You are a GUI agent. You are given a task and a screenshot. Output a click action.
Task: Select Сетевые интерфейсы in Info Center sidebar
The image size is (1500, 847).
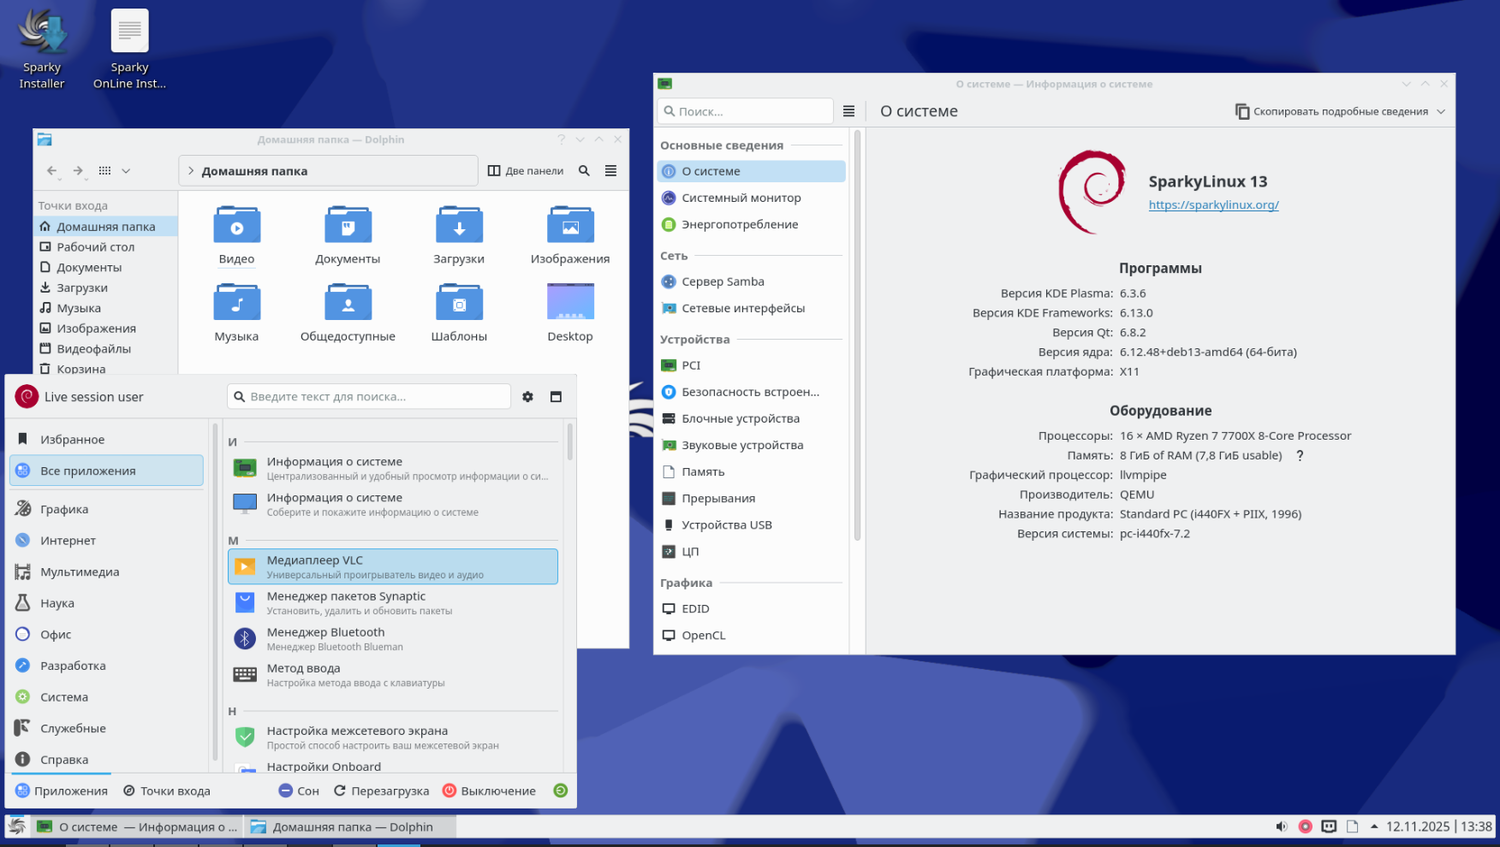point(751,308)
